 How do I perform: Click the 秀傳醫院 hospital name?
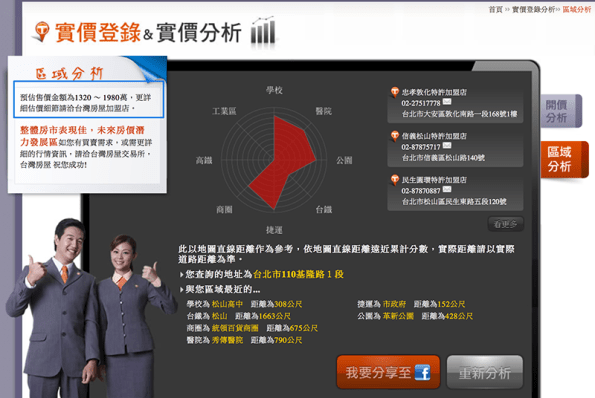[227, 340]
